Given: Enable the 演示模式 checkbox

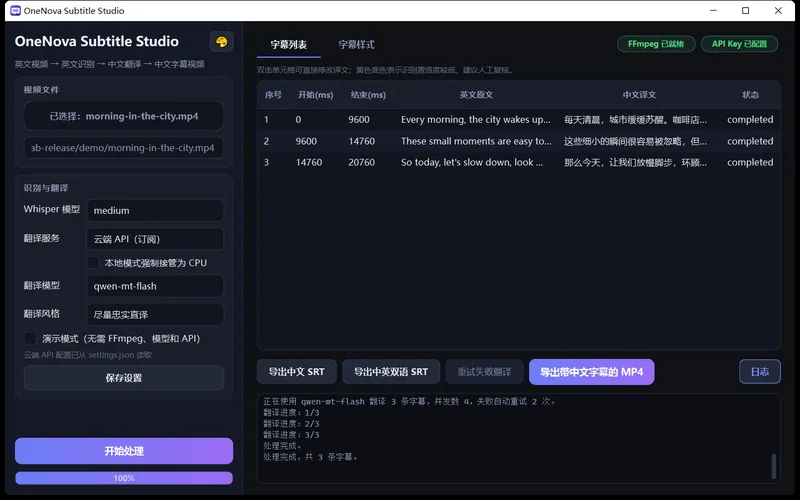Looking at the screenshot, I should pos(30,338).
